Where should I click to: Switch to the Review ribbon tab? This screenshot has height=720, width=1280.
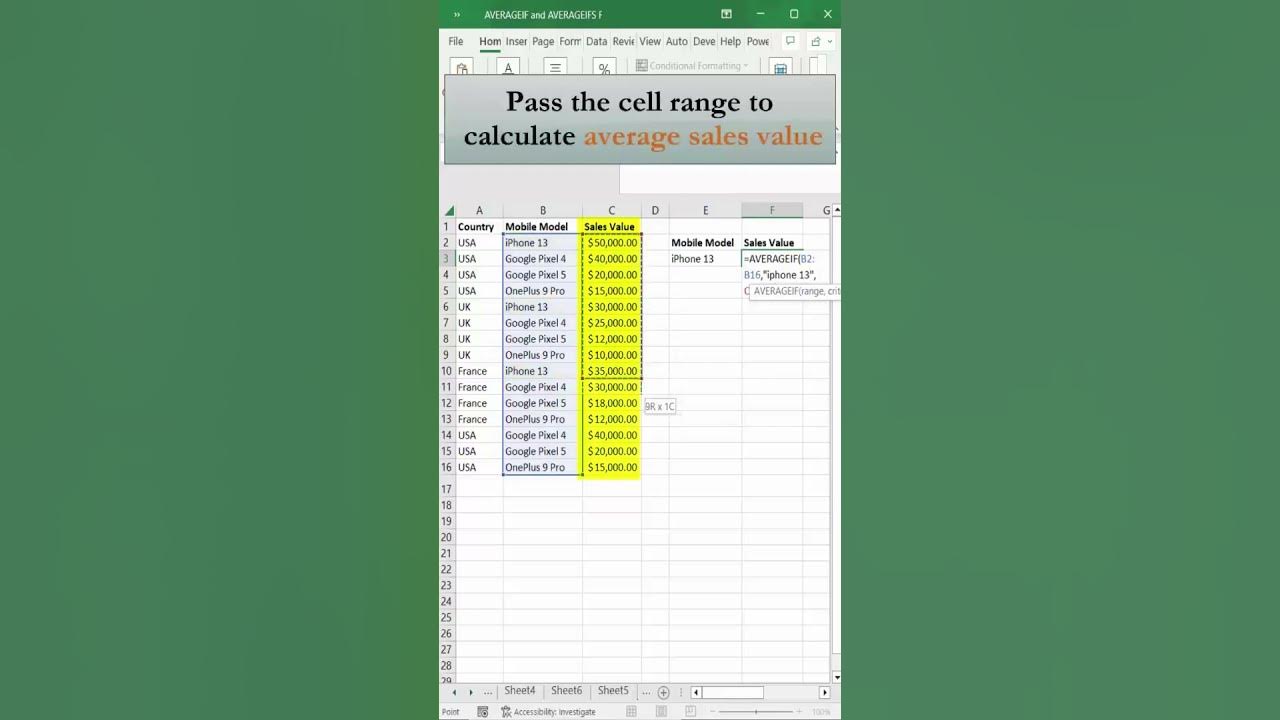coord(624,41)
